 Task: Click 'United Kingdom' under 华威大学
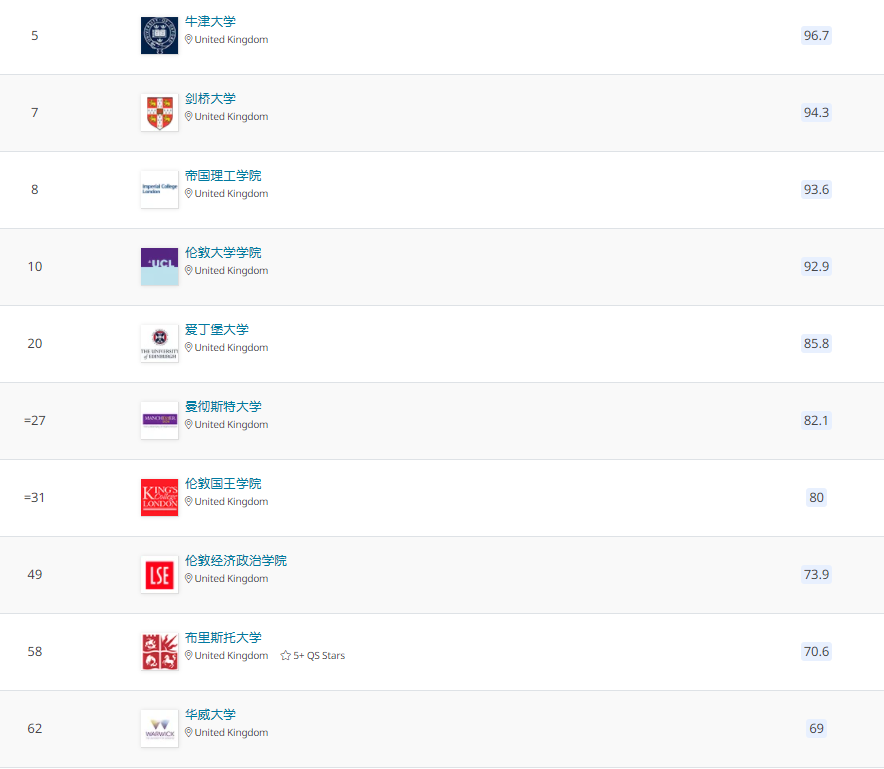tap(231, 732)
